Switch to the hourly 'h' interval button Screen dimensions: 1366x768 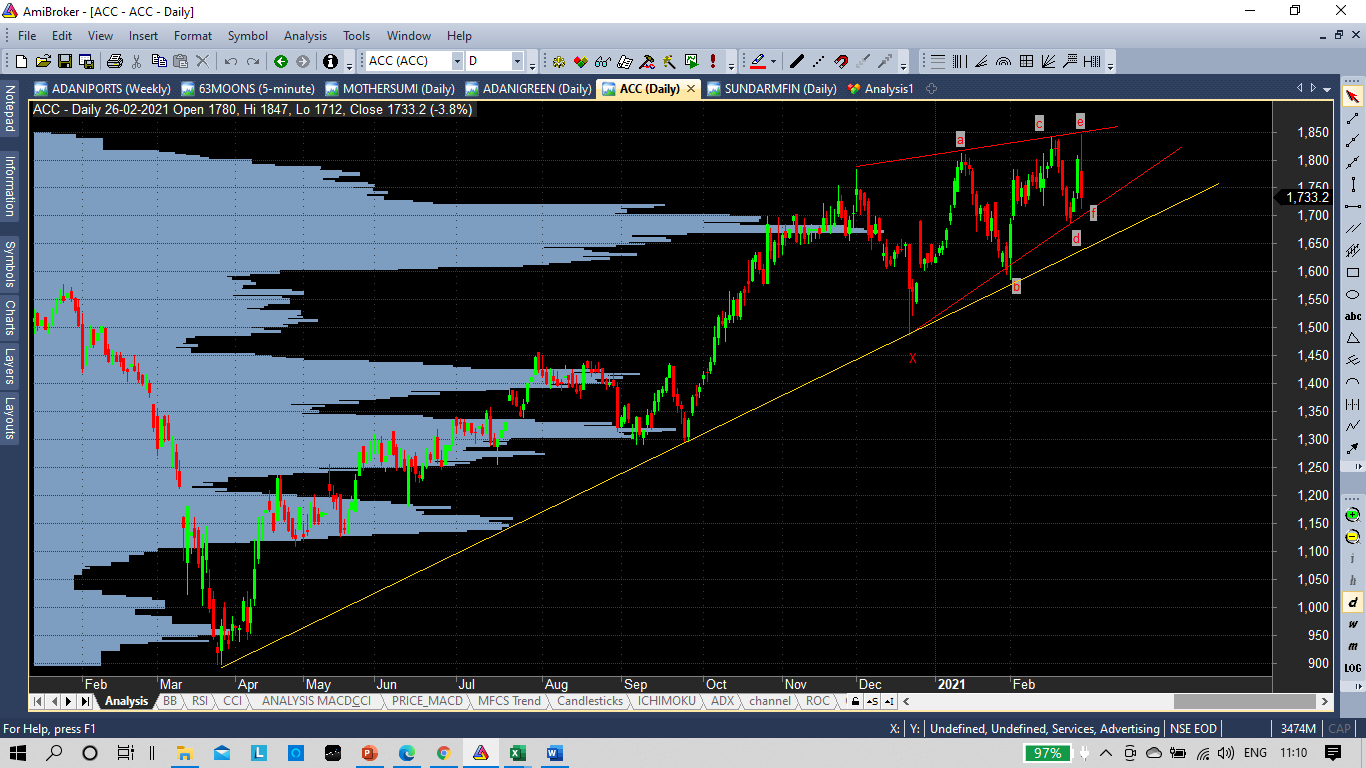(1353, 580)
